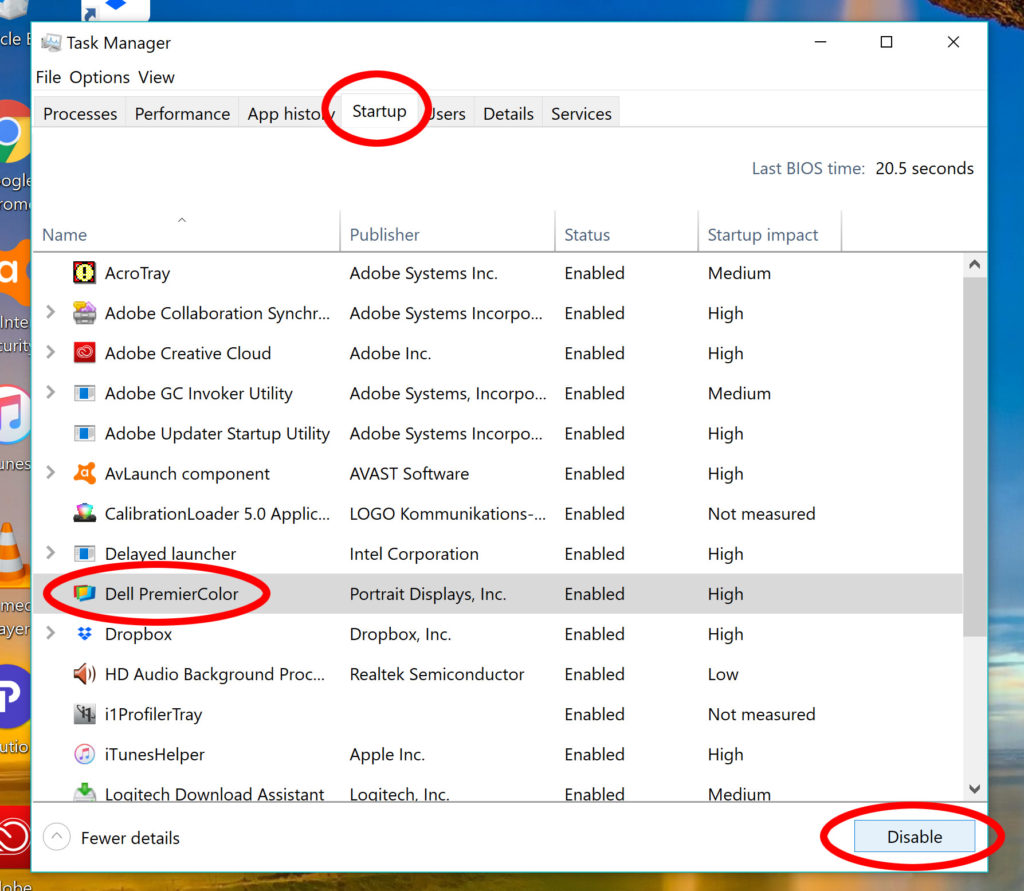Image resolution: width=1024 pixels, height=891 pixels.
Task: Collapse view with Fewer details chevron
Action: coord(58,837)
